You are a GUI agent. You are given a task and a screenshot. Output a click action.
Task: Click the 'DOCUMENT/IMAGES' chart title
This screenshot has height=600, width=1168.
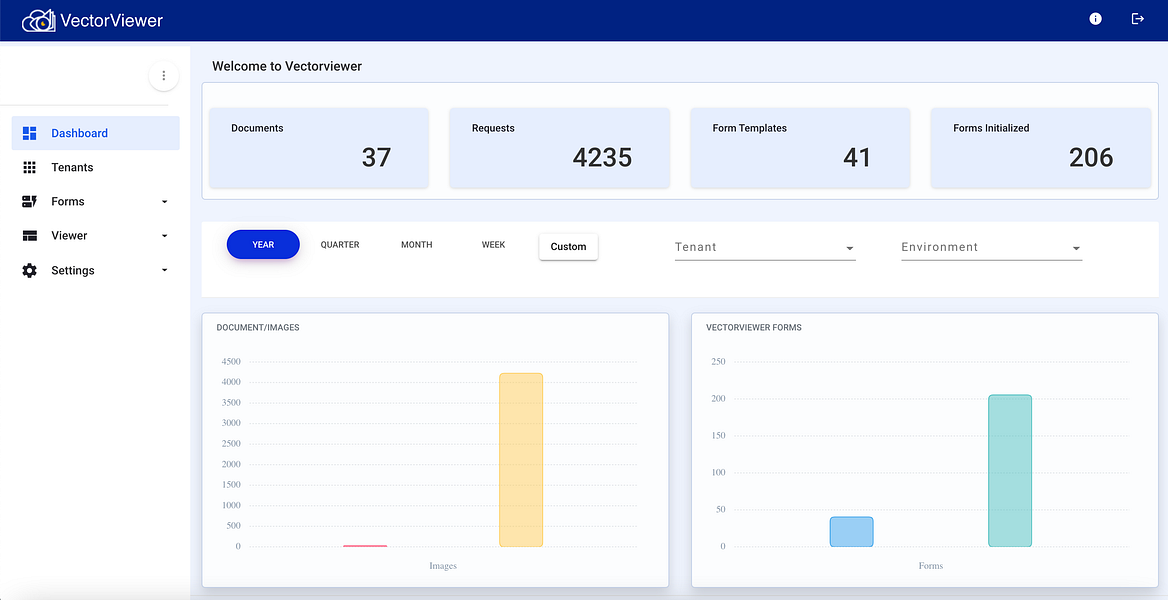click(258, 327)
